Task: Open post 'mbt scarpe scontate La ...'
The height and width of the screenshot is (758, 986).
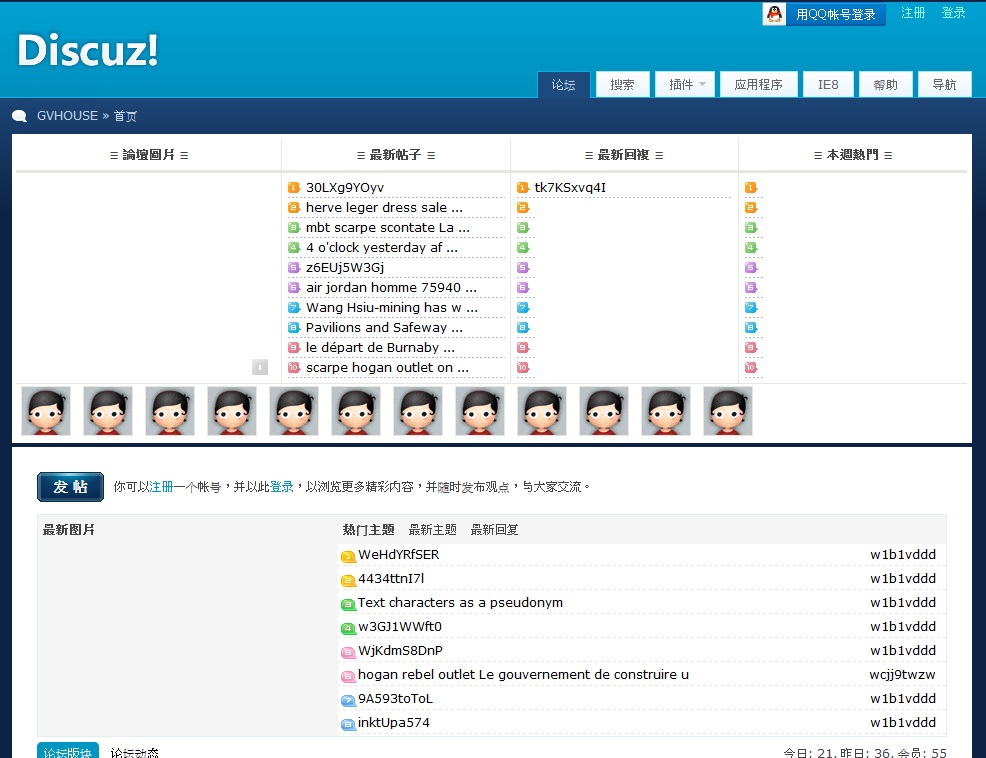Action: pos(388,228)
